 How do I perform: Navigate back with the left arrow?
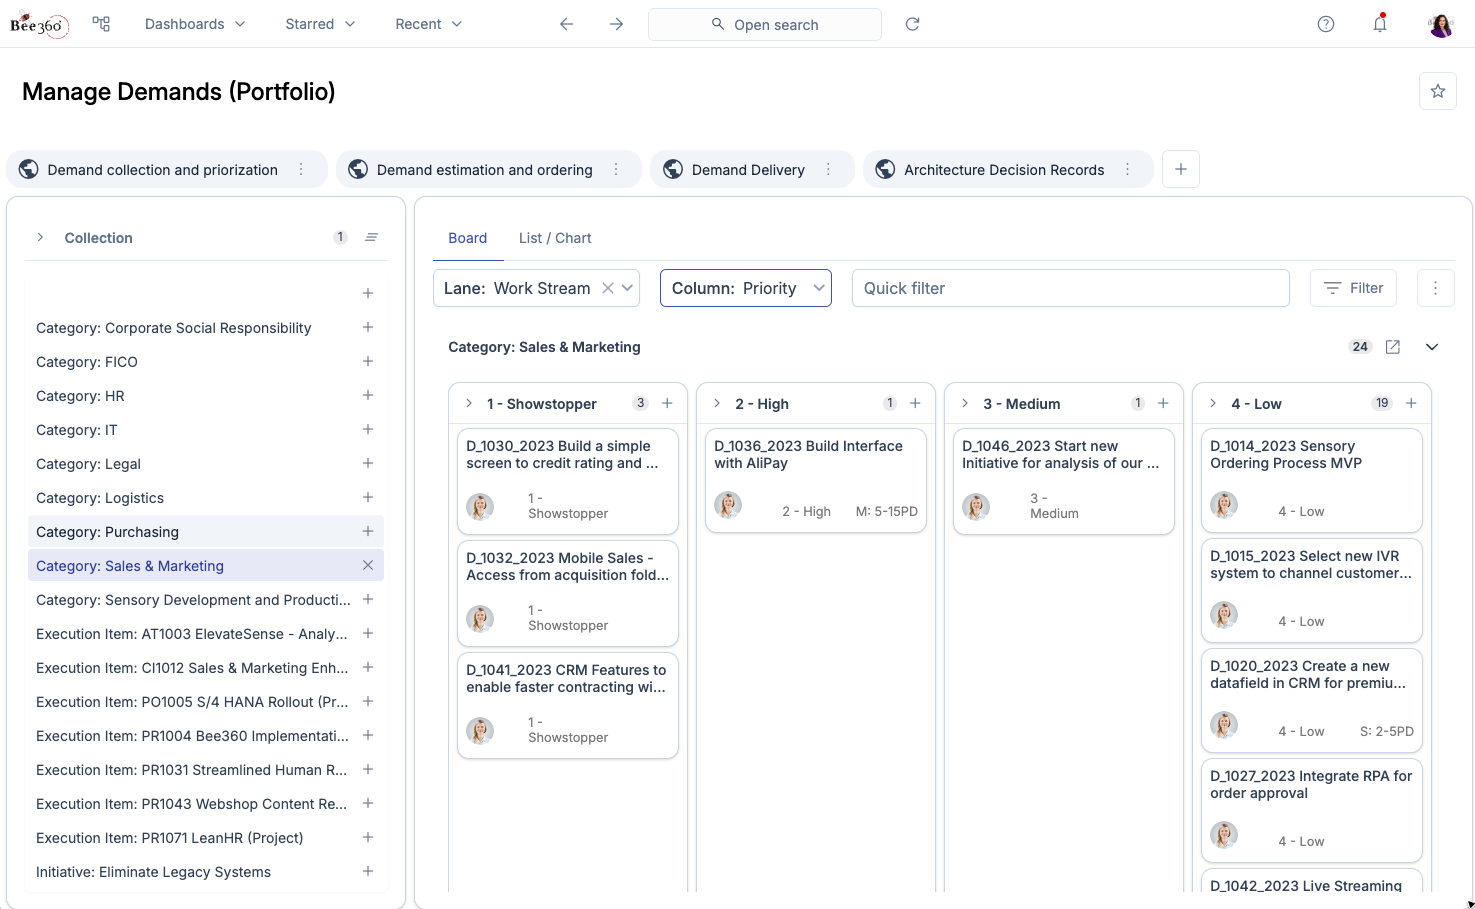point(566,24)
